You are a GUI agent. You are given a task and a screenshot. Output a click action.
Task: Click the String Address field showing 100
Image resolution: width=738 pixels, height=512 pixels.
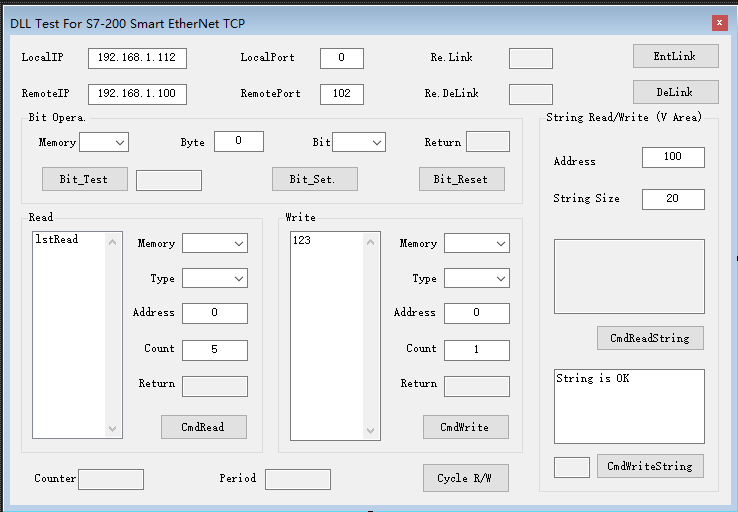tap(674, 157)
